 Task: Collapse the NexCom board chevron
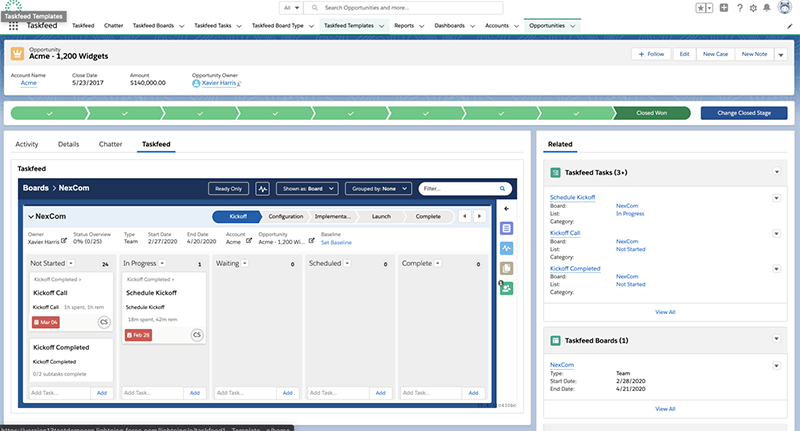pos(31,217)
